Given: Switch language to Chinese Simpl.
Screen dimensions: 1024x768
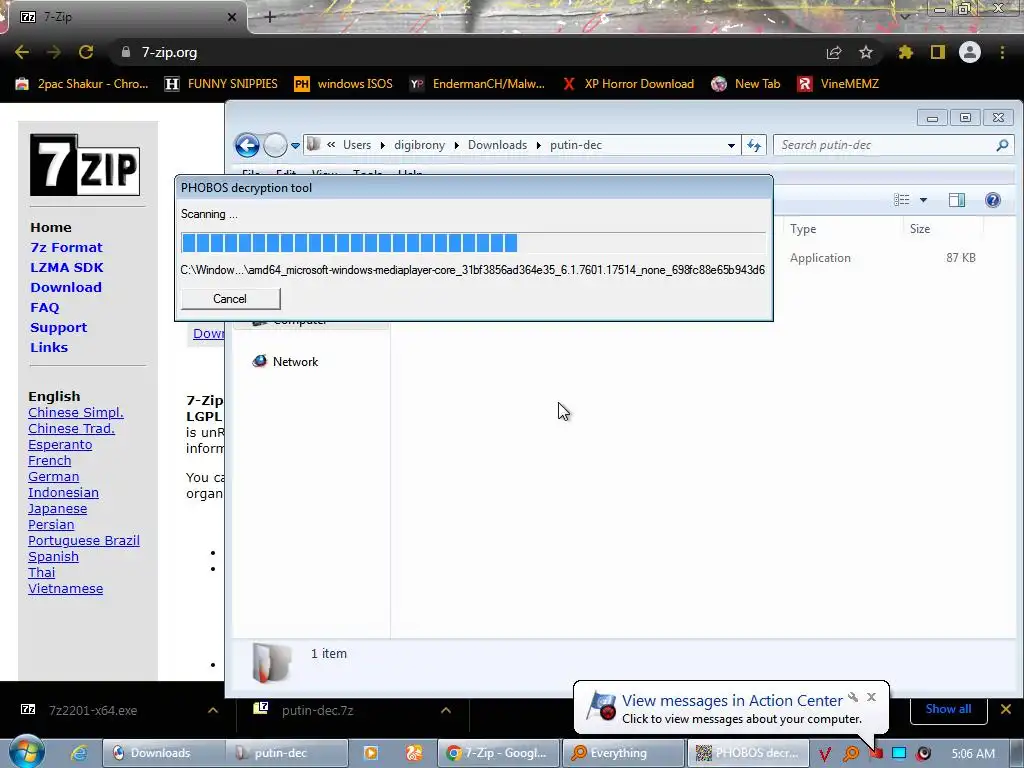Looking at the screenshot, I should point(76,413).
